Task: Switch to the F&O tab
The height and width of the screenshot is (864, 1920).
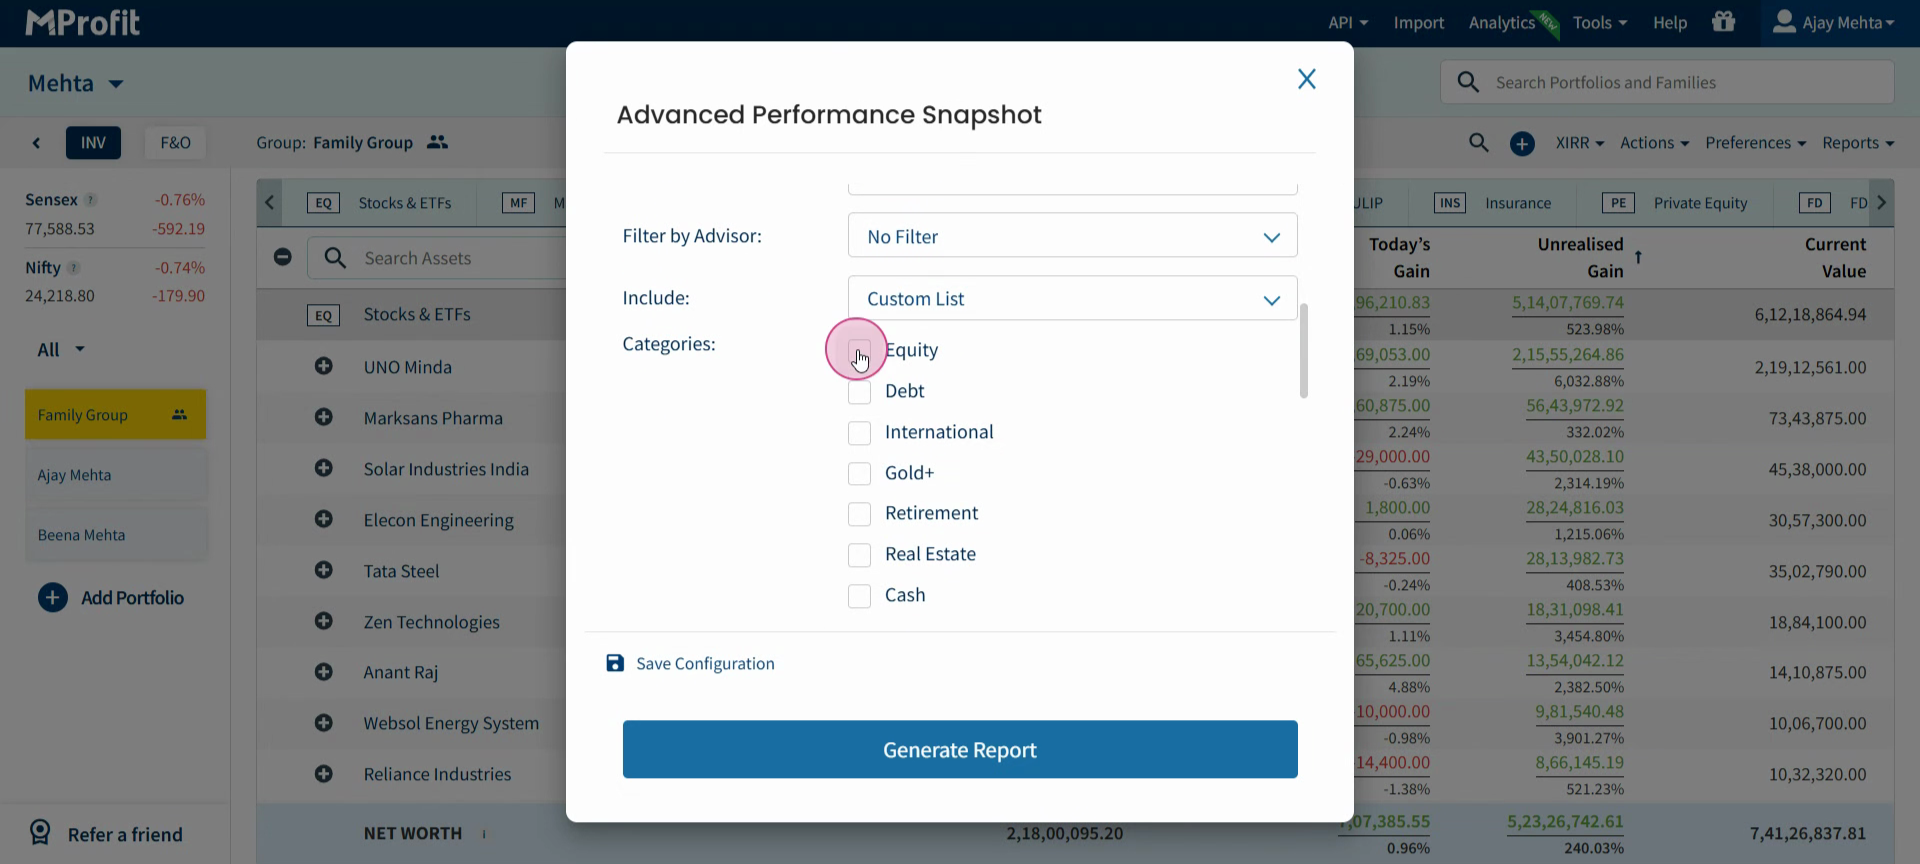Action: click(175, 143)
